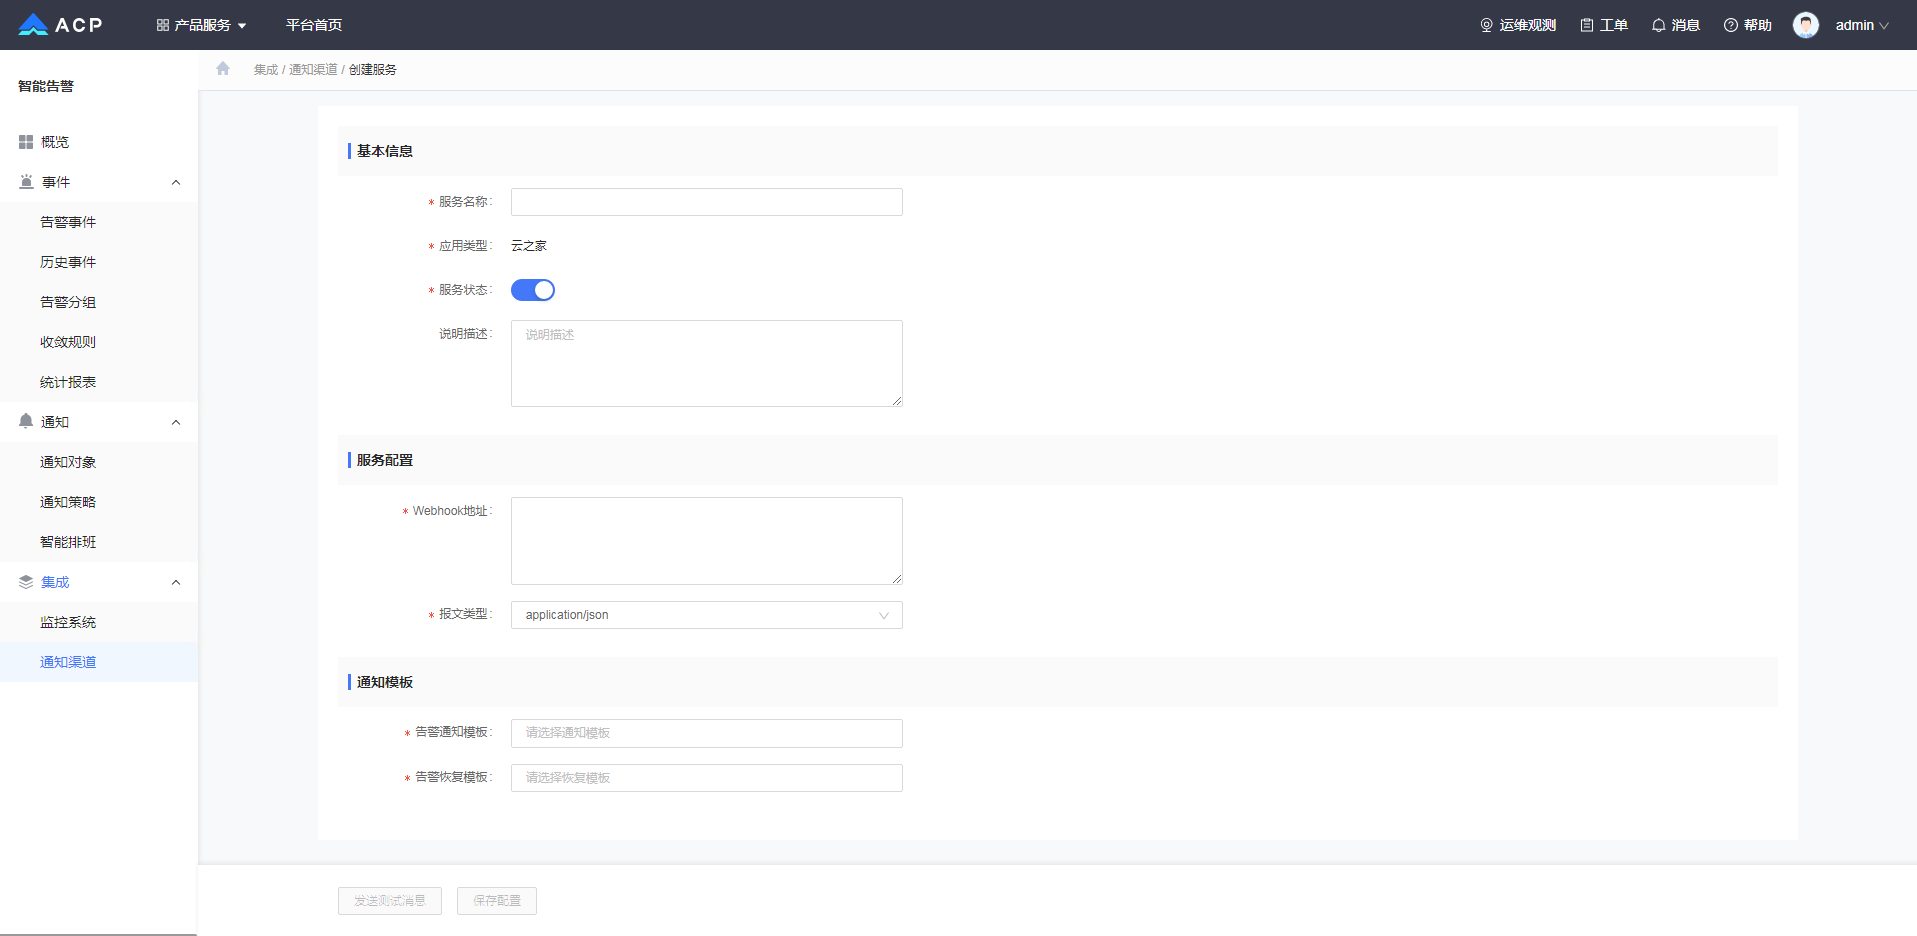This screenshot has width=1917, height=936.
Task: Expand the 报文类型 application/json dropdown
Action: (706, 615)
